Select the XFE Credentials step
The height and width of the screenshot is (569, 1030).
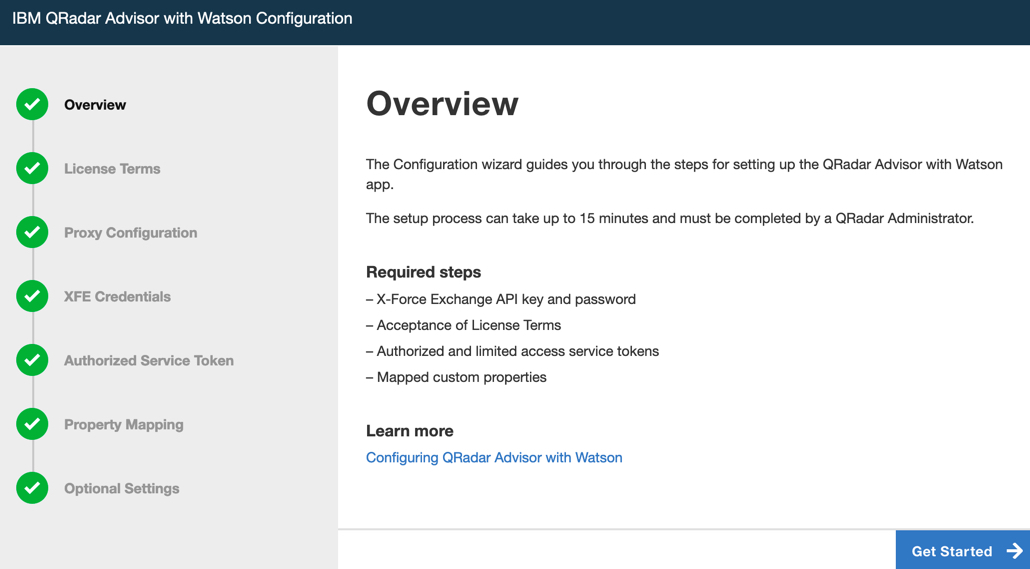pos(118,296)
